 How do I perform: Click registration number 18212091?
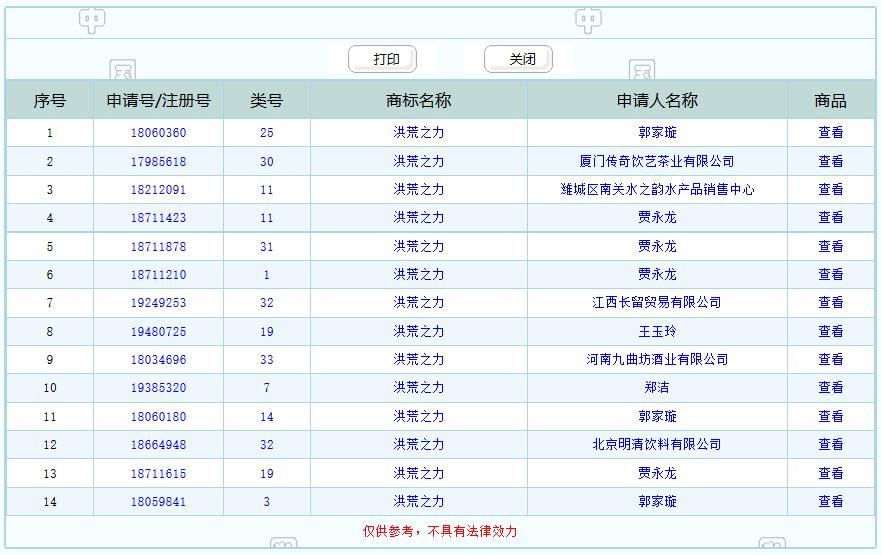coord(158,189)
